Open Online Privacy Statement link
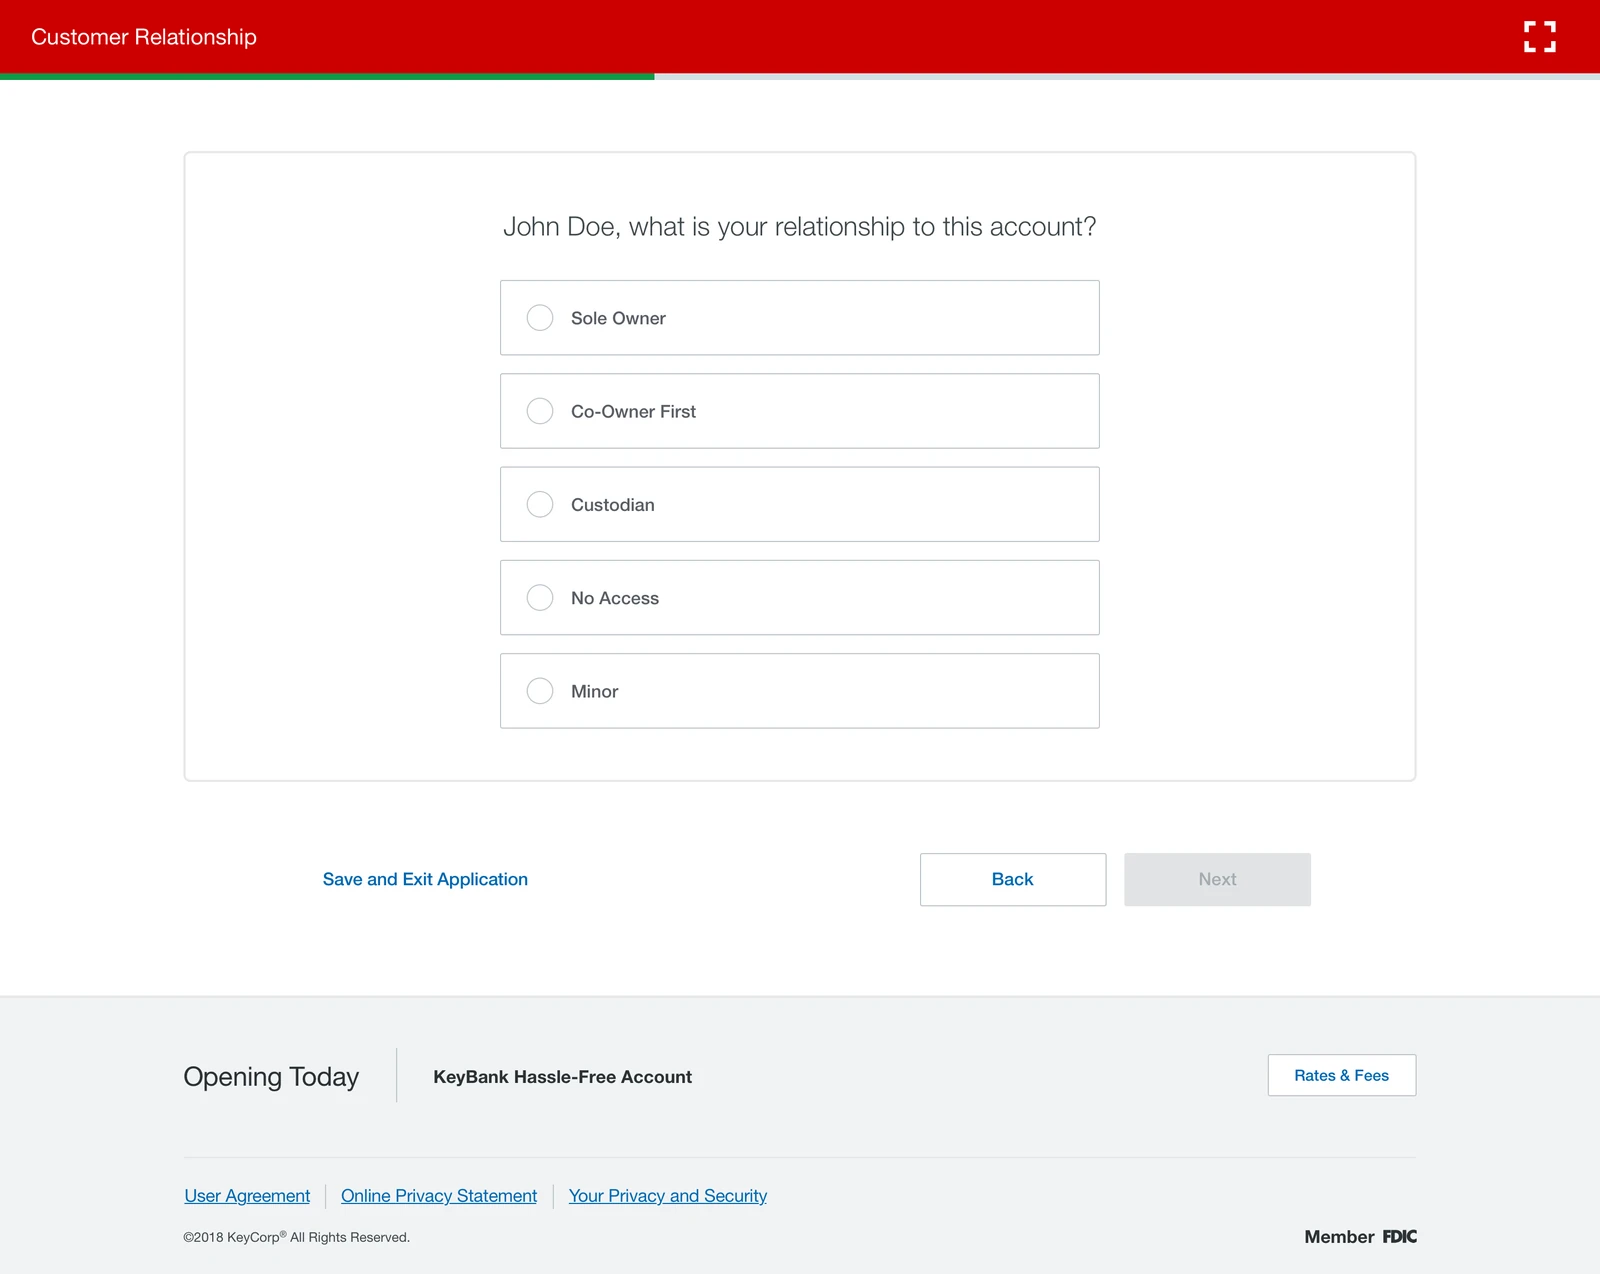1600x1274 pixels. pos(439,1196)
